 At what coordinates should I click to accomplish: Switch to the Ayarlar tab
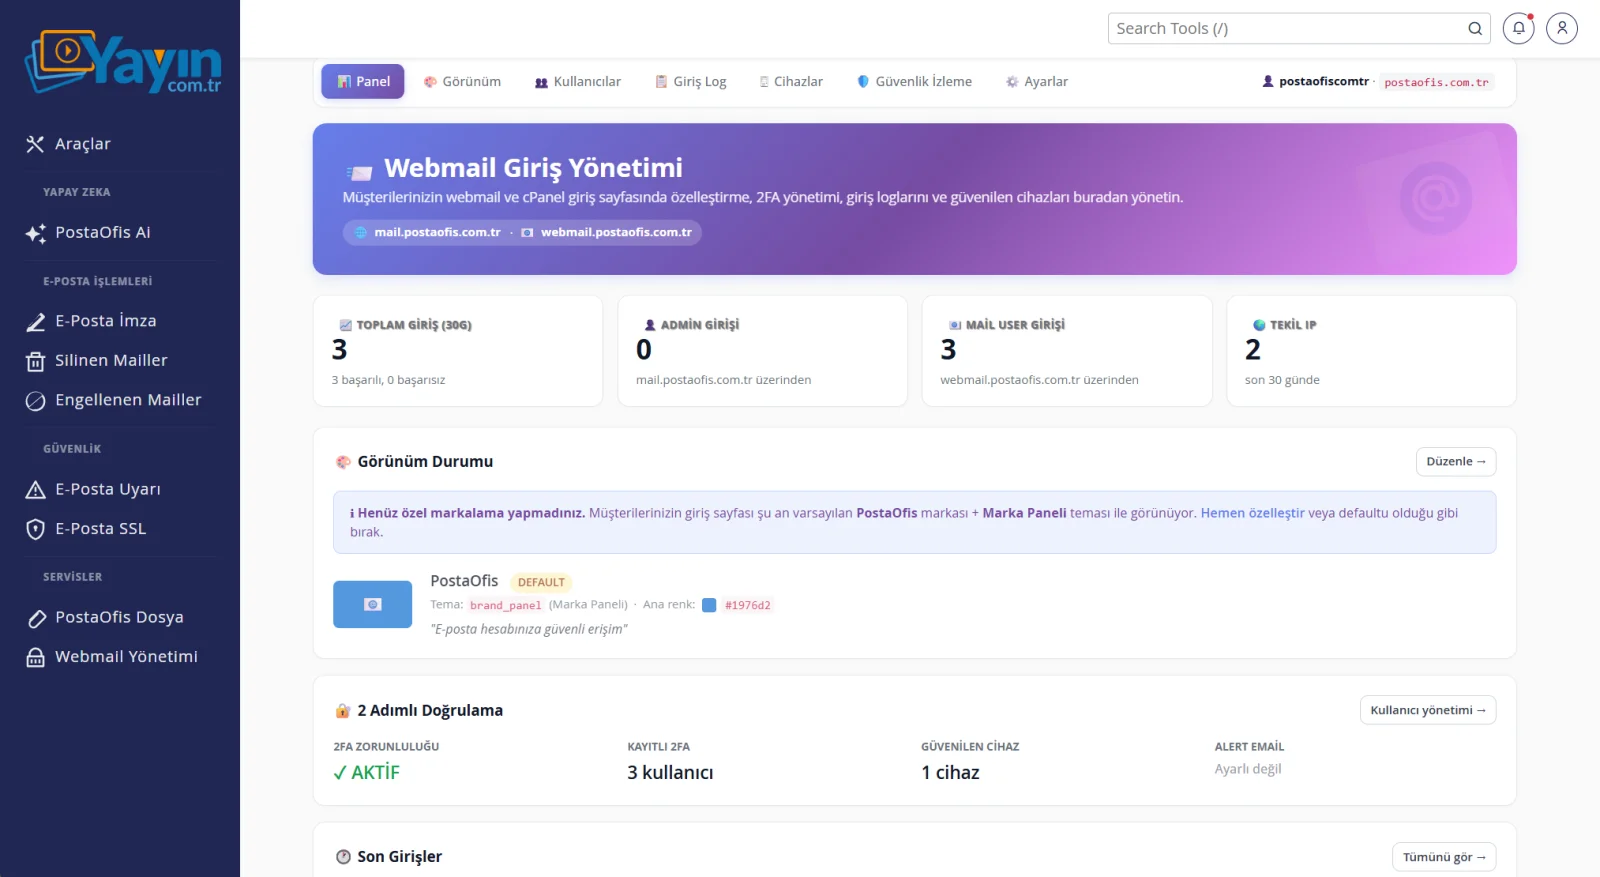click(1037, 82)
